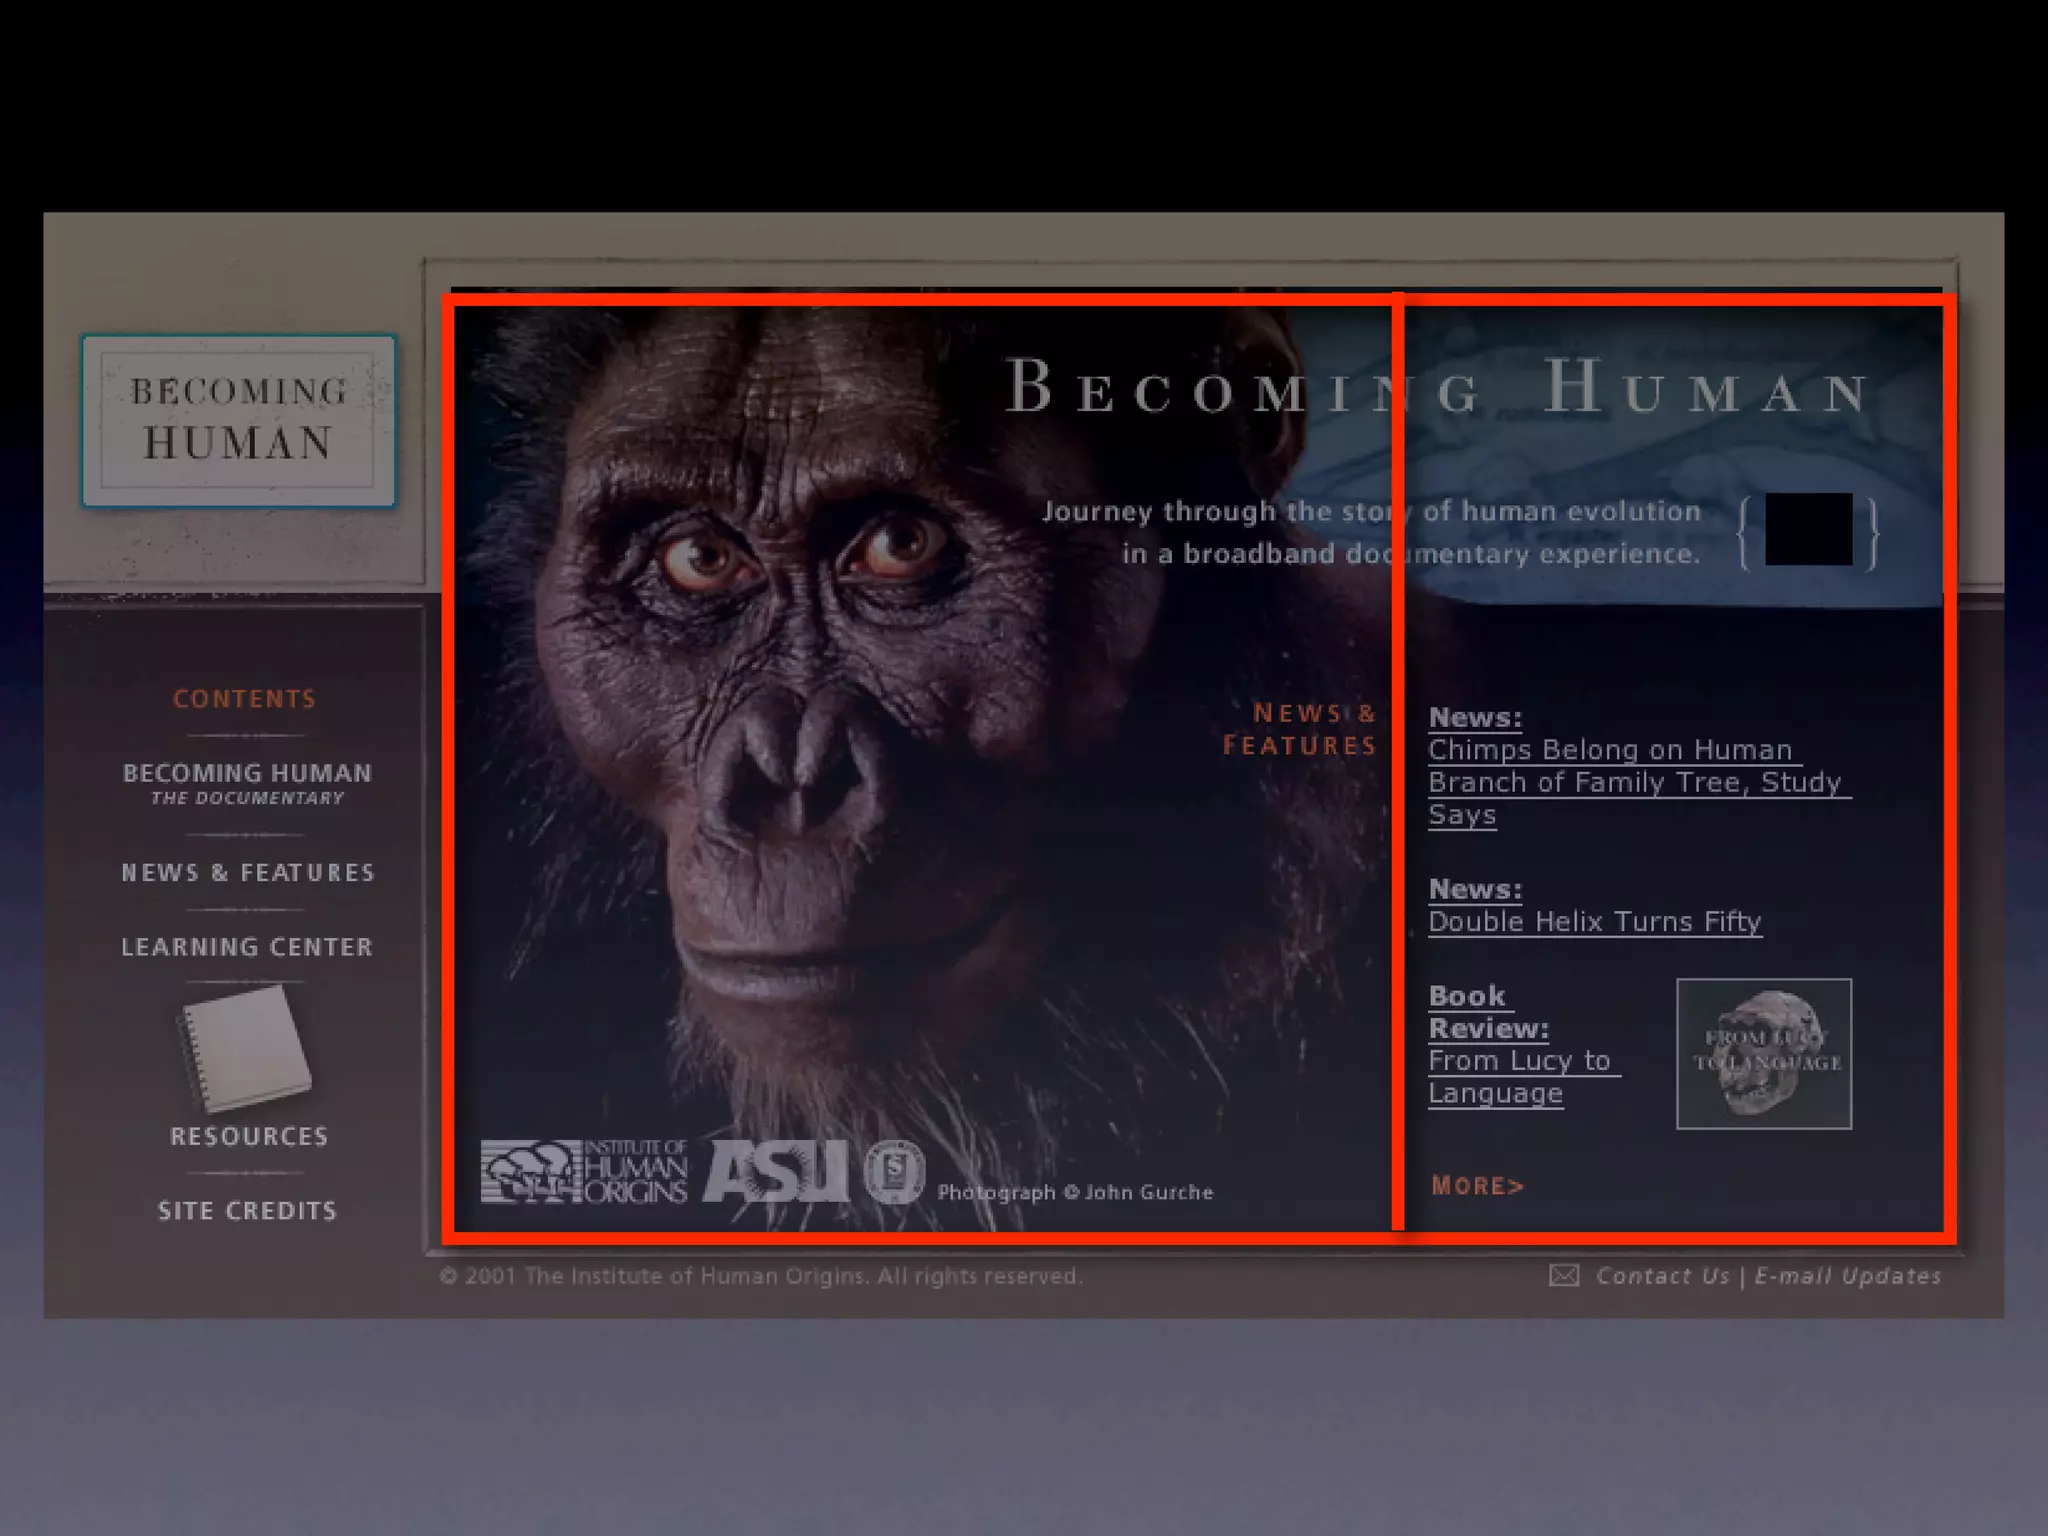Open Site Credits page

click(x=247, y=1211)
